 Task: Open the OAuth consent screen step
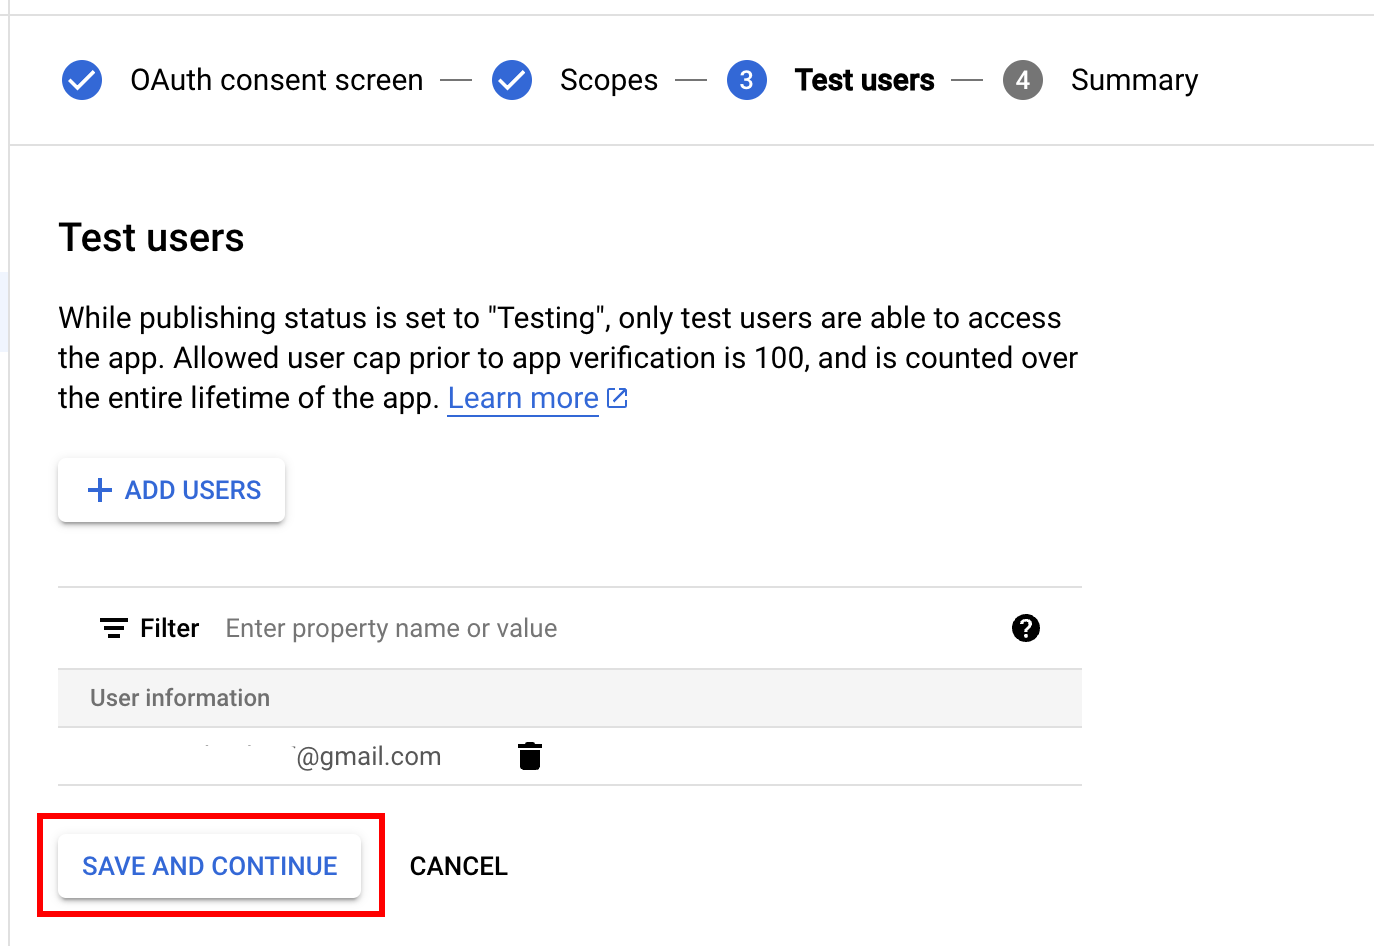click(276, 79)
